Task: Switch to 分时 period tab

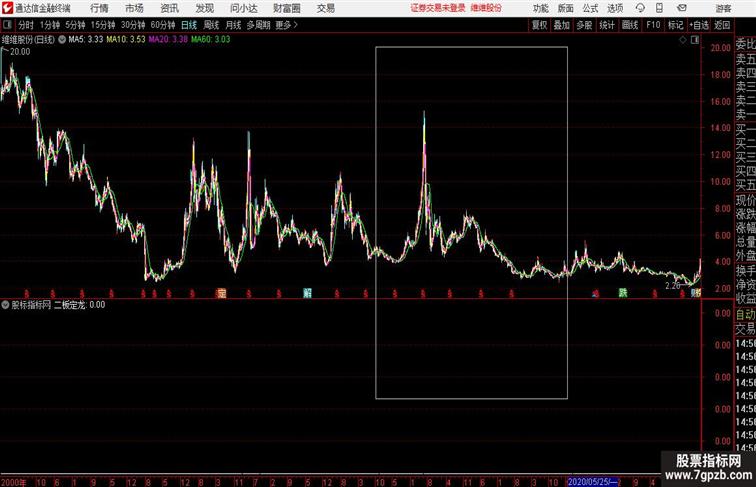Action: tap(26, 25)
